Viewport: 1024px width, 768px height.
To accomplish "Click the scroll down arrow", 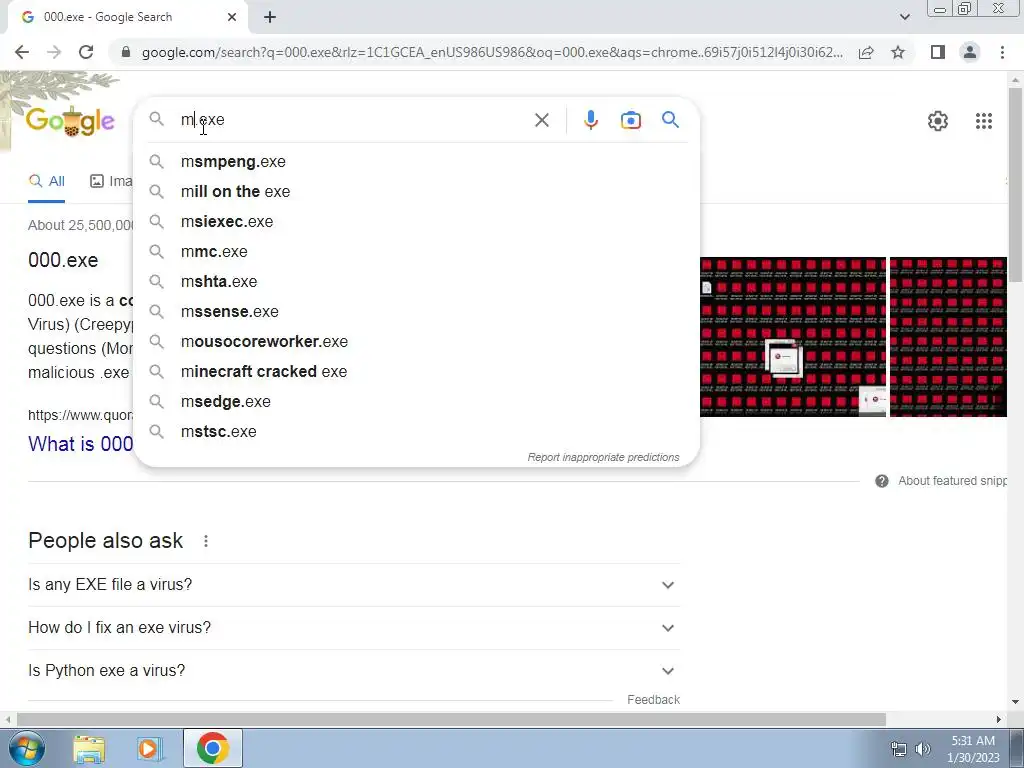I will (1015, 702).
